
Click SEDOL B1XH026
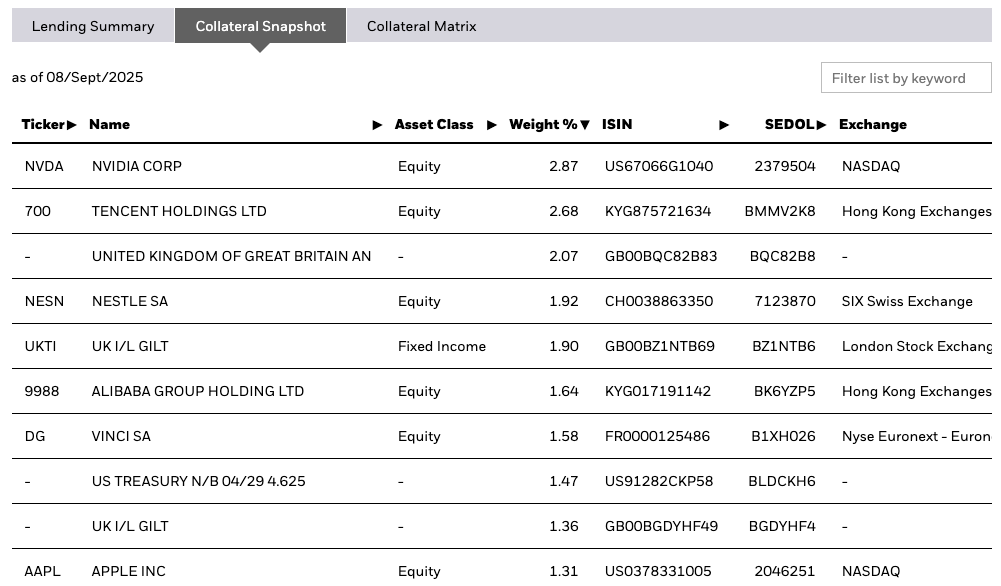(x=783, y=436)
